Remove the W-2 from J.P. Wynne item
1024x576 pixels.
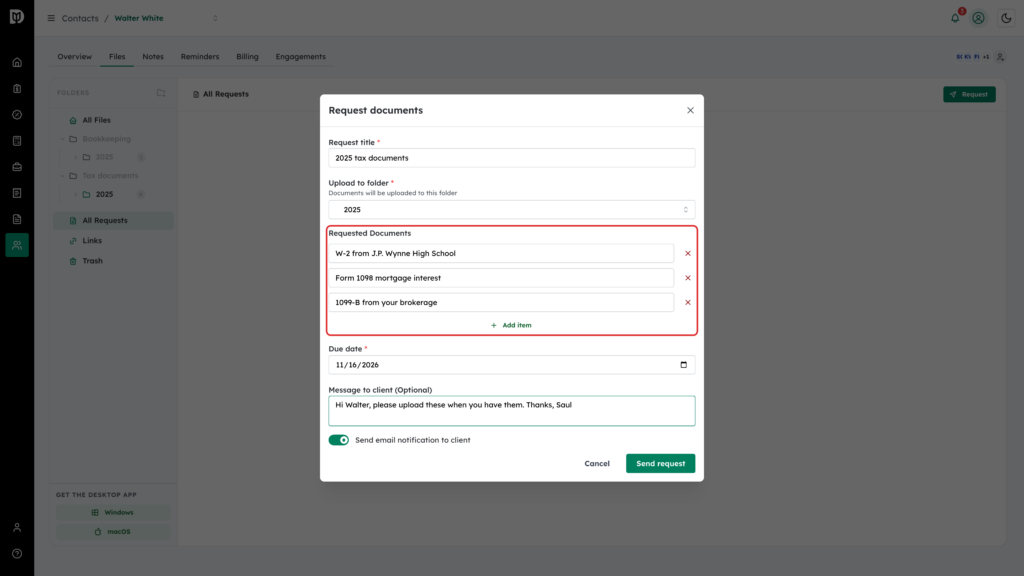point(688,253)
